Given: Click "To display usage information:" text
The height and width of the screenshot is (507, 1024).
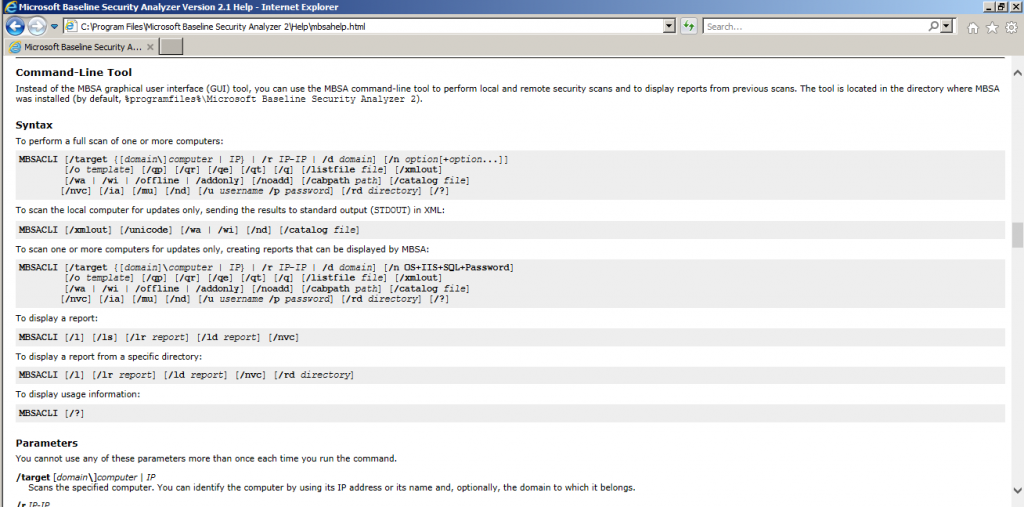Looking at the screenshot, I should (x=78, y=394).
